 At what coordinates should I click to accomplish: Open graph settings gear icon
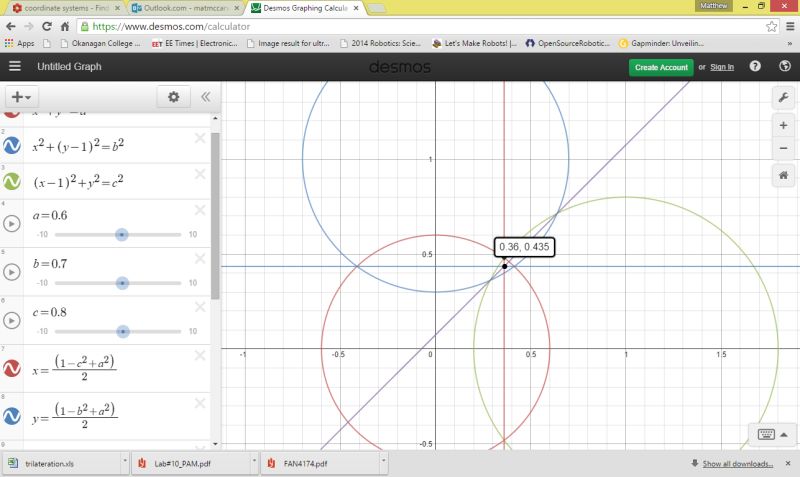(173, 97)
